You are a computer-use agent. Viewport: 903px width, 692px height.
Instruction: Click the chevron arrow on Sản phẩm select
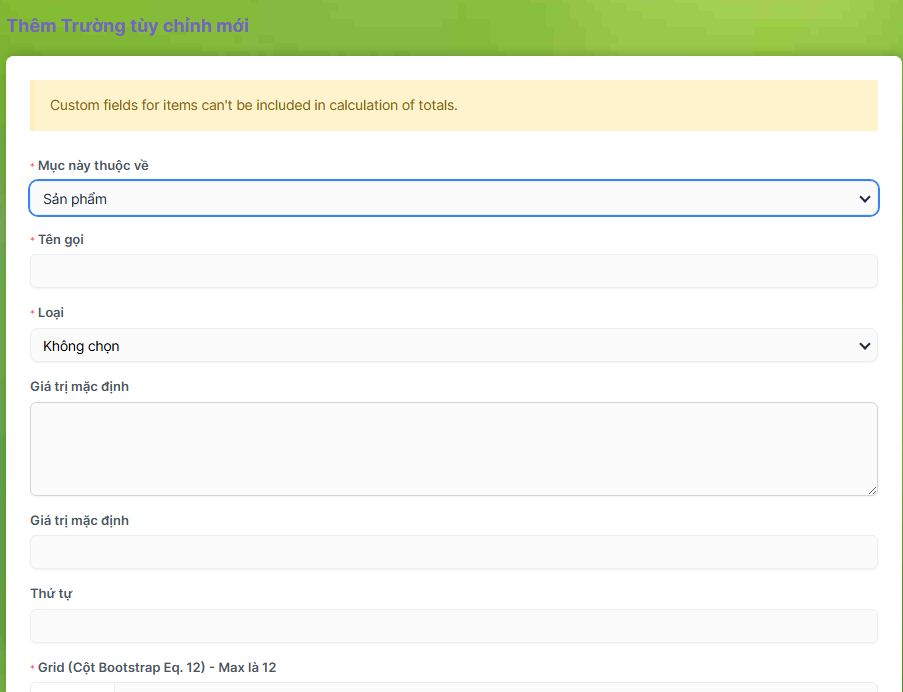click(864, 199)
